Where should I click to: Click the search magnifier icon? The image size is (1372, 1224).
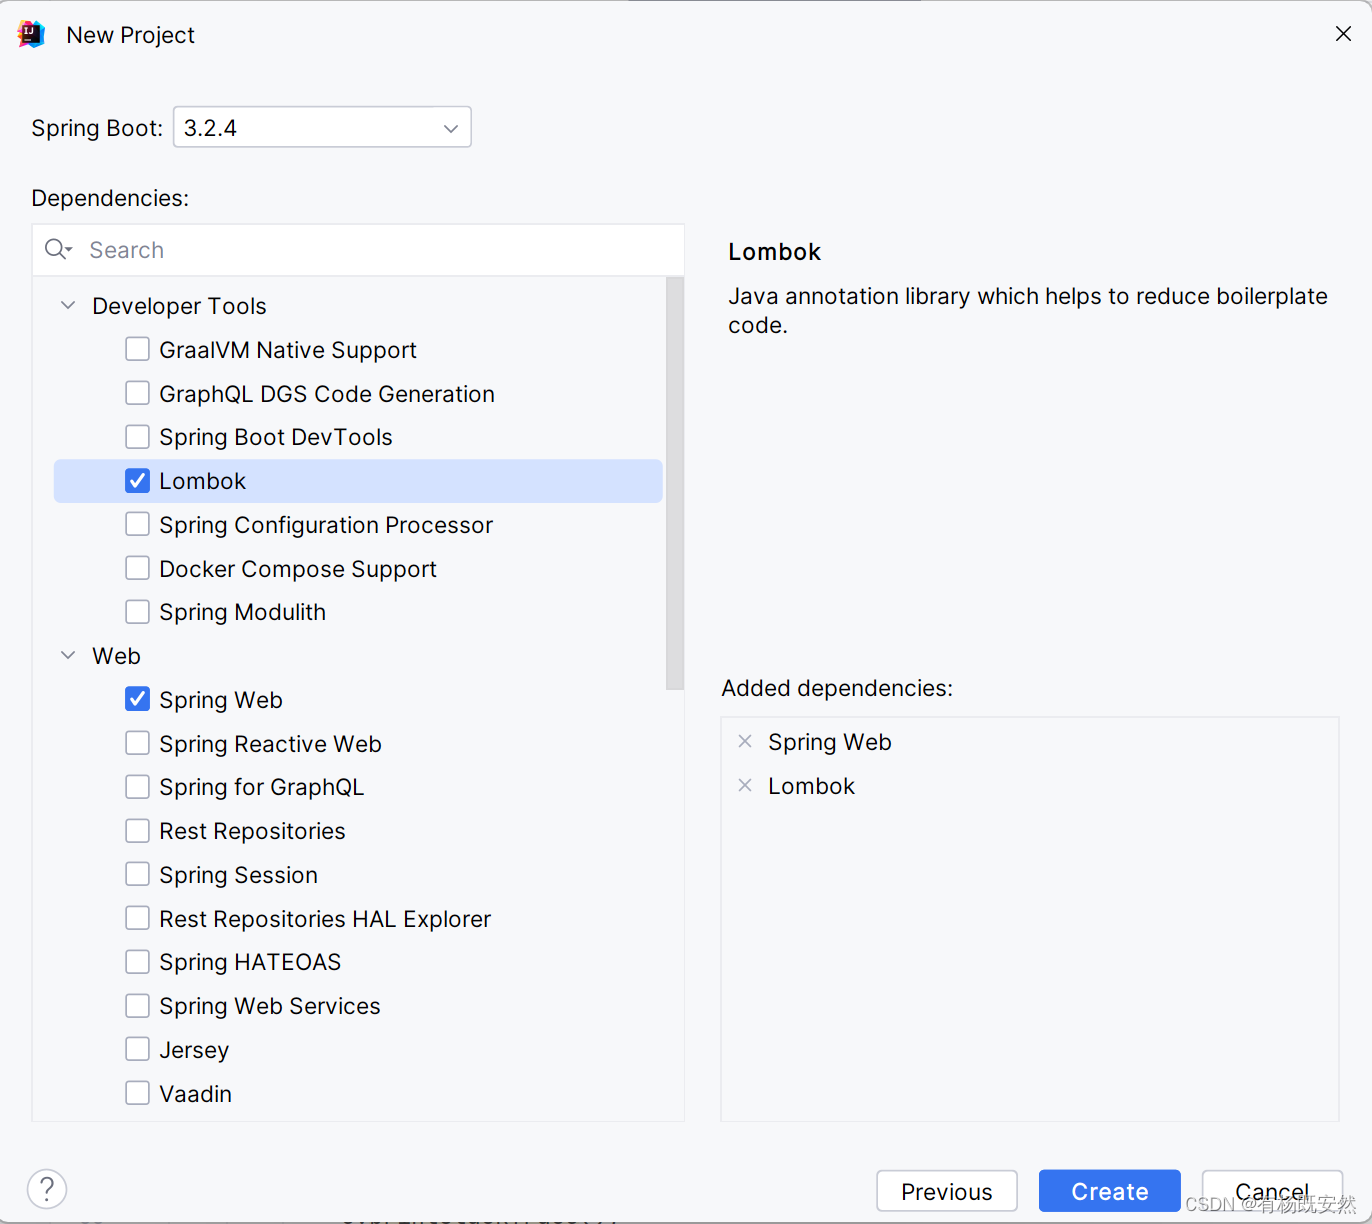58,249
